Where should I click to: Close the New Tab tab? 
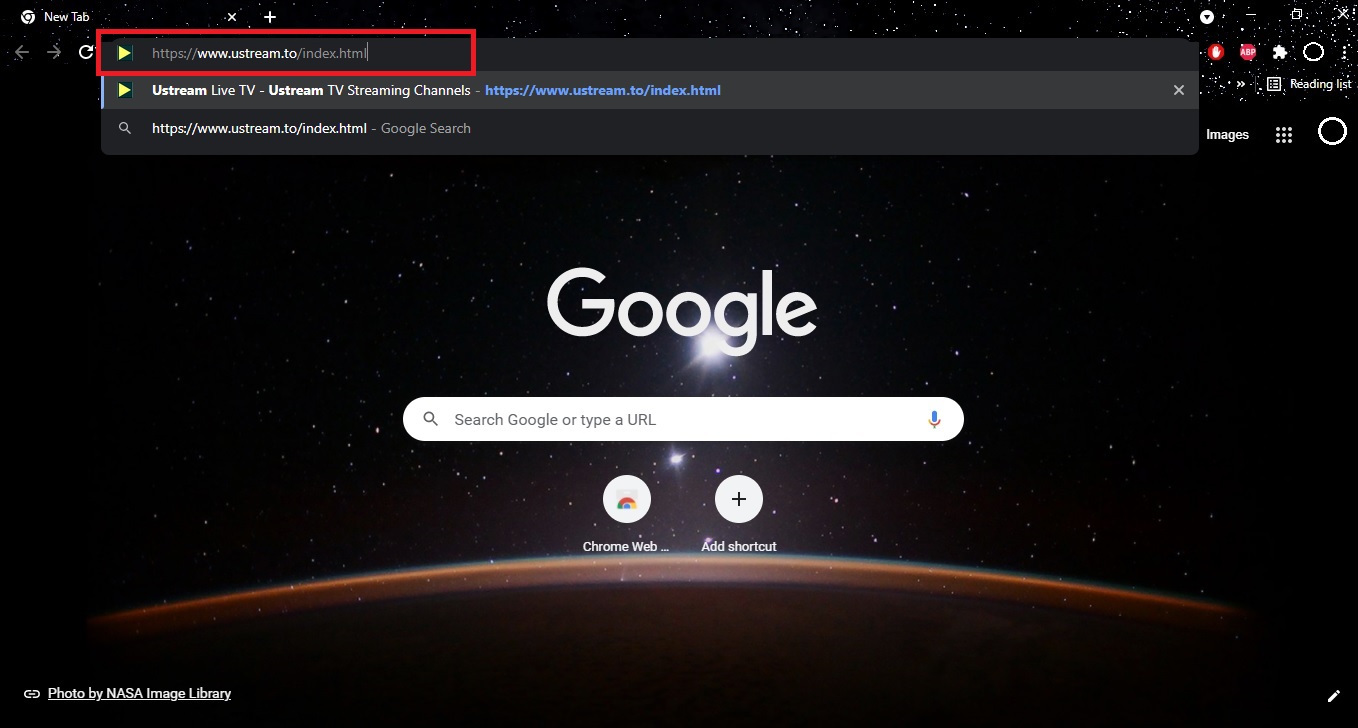coord(232,17)
